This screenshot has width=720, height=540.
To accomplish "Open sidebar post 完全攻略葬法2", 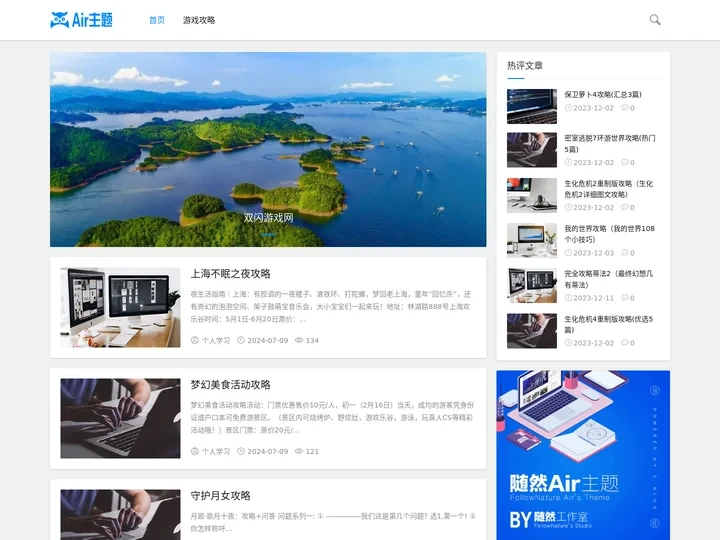I will tap(608, 279).
